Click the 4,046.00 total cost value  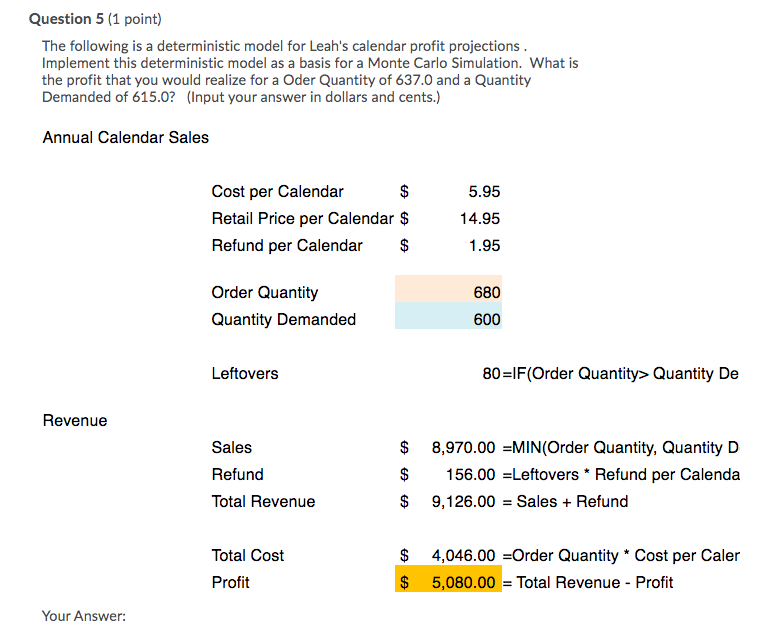[463, 555]
